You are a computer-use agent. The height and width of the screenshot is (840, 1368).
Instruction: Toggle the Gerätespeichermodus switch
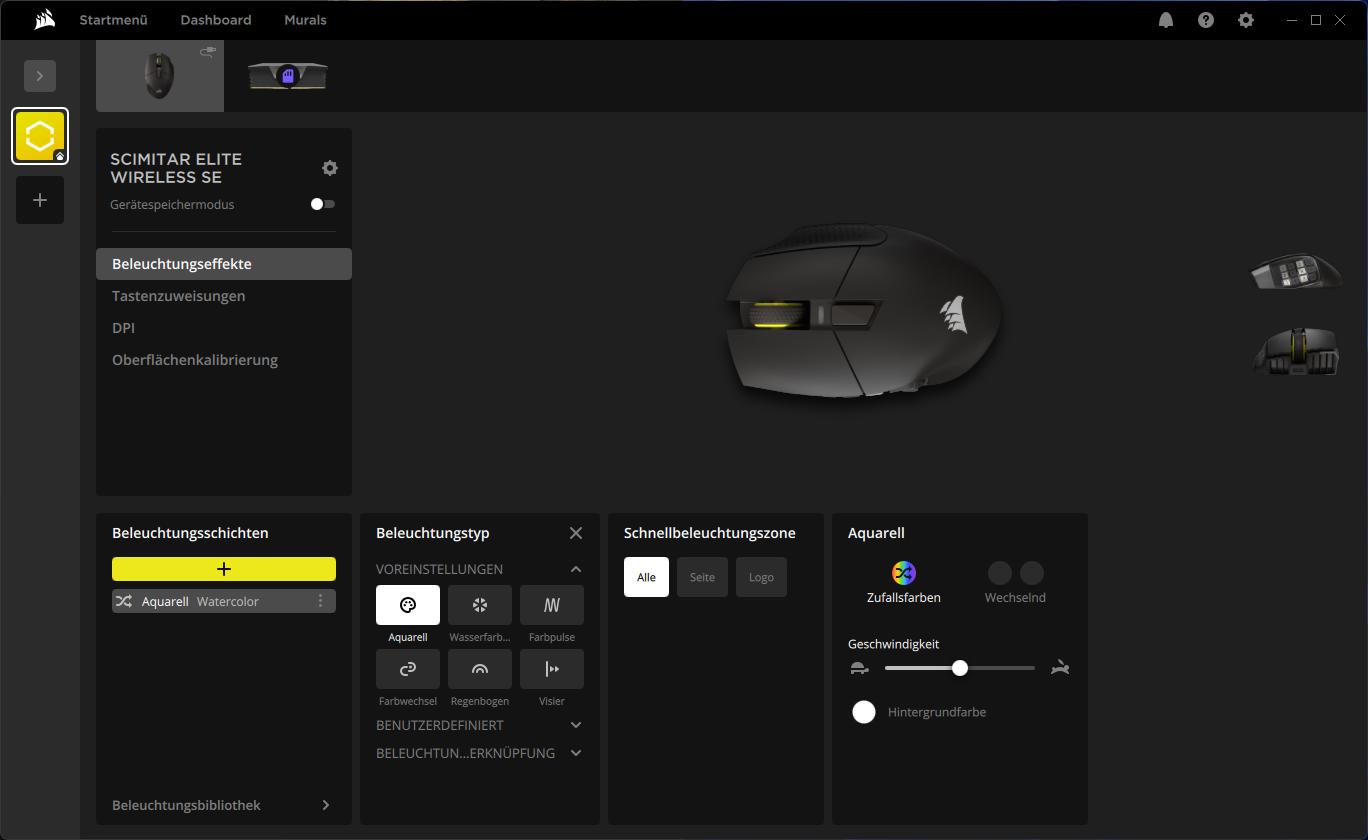[322, 204]
